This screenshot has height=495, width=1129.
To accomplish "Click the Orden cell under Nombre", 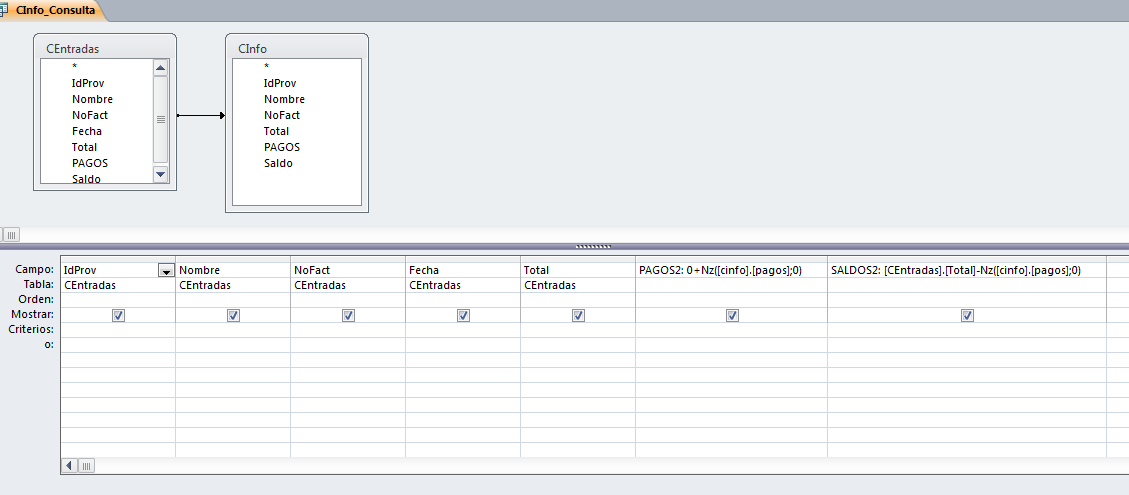I will click(233, 300).
